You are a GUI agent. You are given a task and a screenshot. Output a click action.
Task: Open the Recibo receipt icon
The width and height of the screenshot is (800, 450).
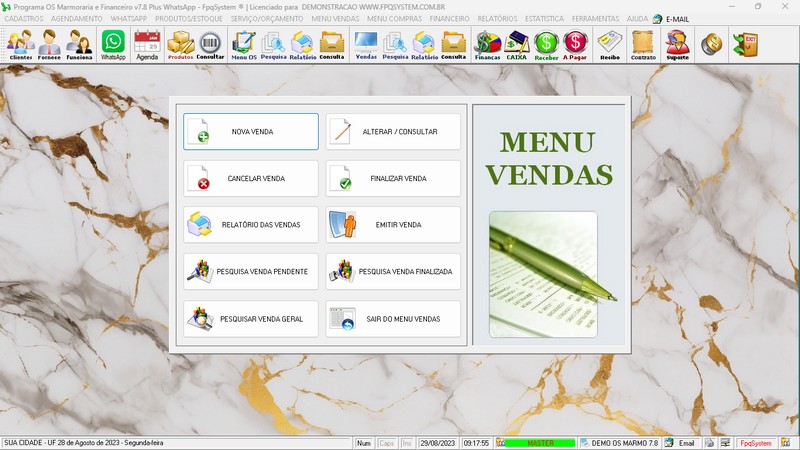pos(610,45)
